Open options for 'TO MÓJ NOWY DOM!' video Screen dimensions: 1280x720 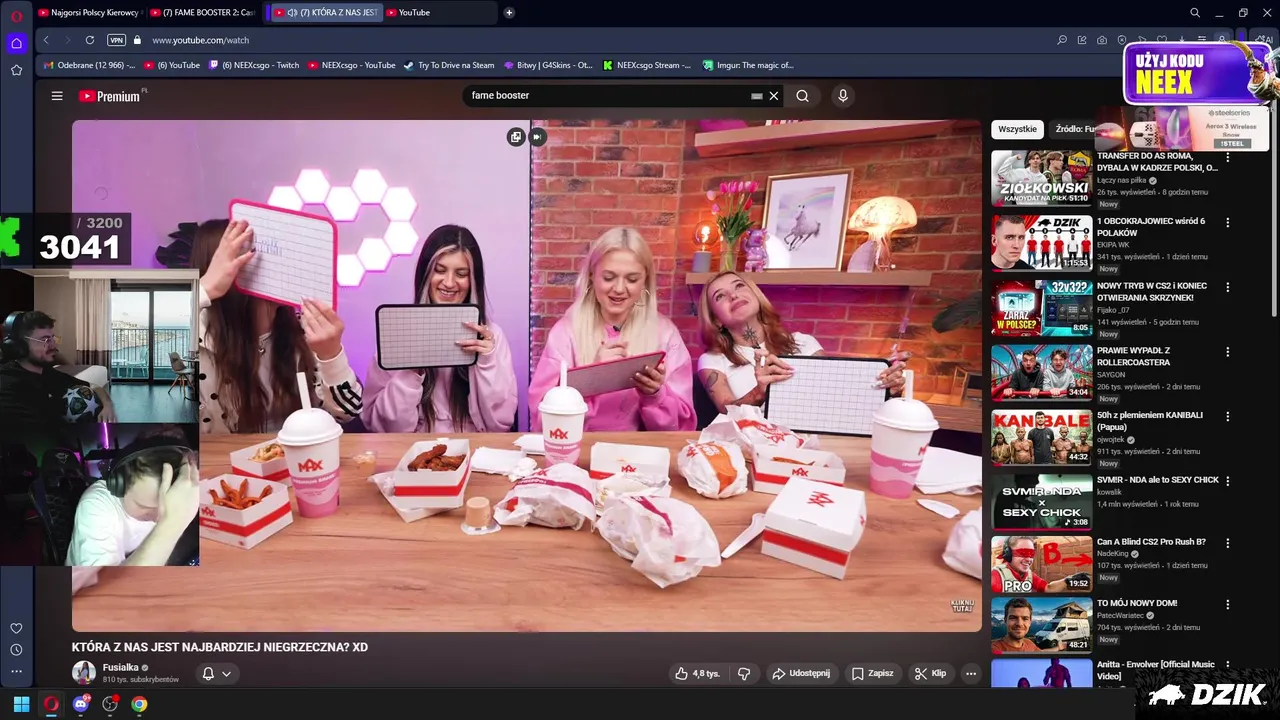1228,605
